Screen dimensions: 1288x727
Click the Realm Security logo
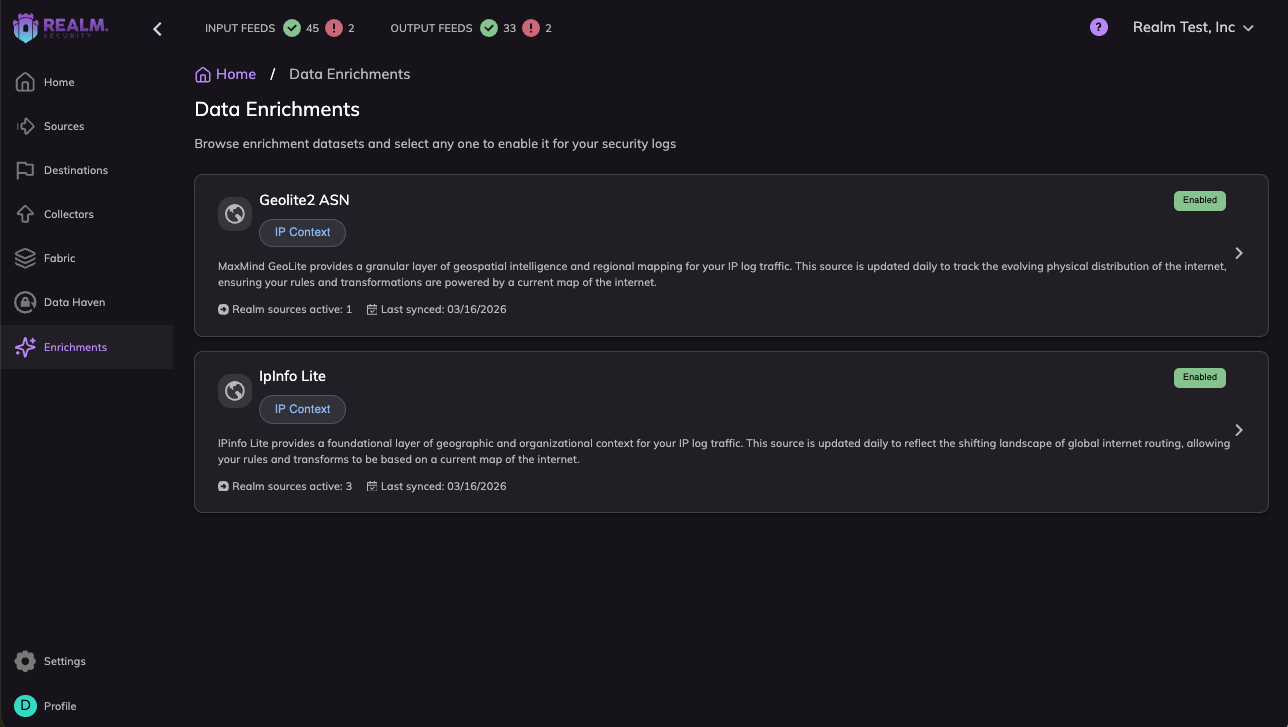click(62, 27)
